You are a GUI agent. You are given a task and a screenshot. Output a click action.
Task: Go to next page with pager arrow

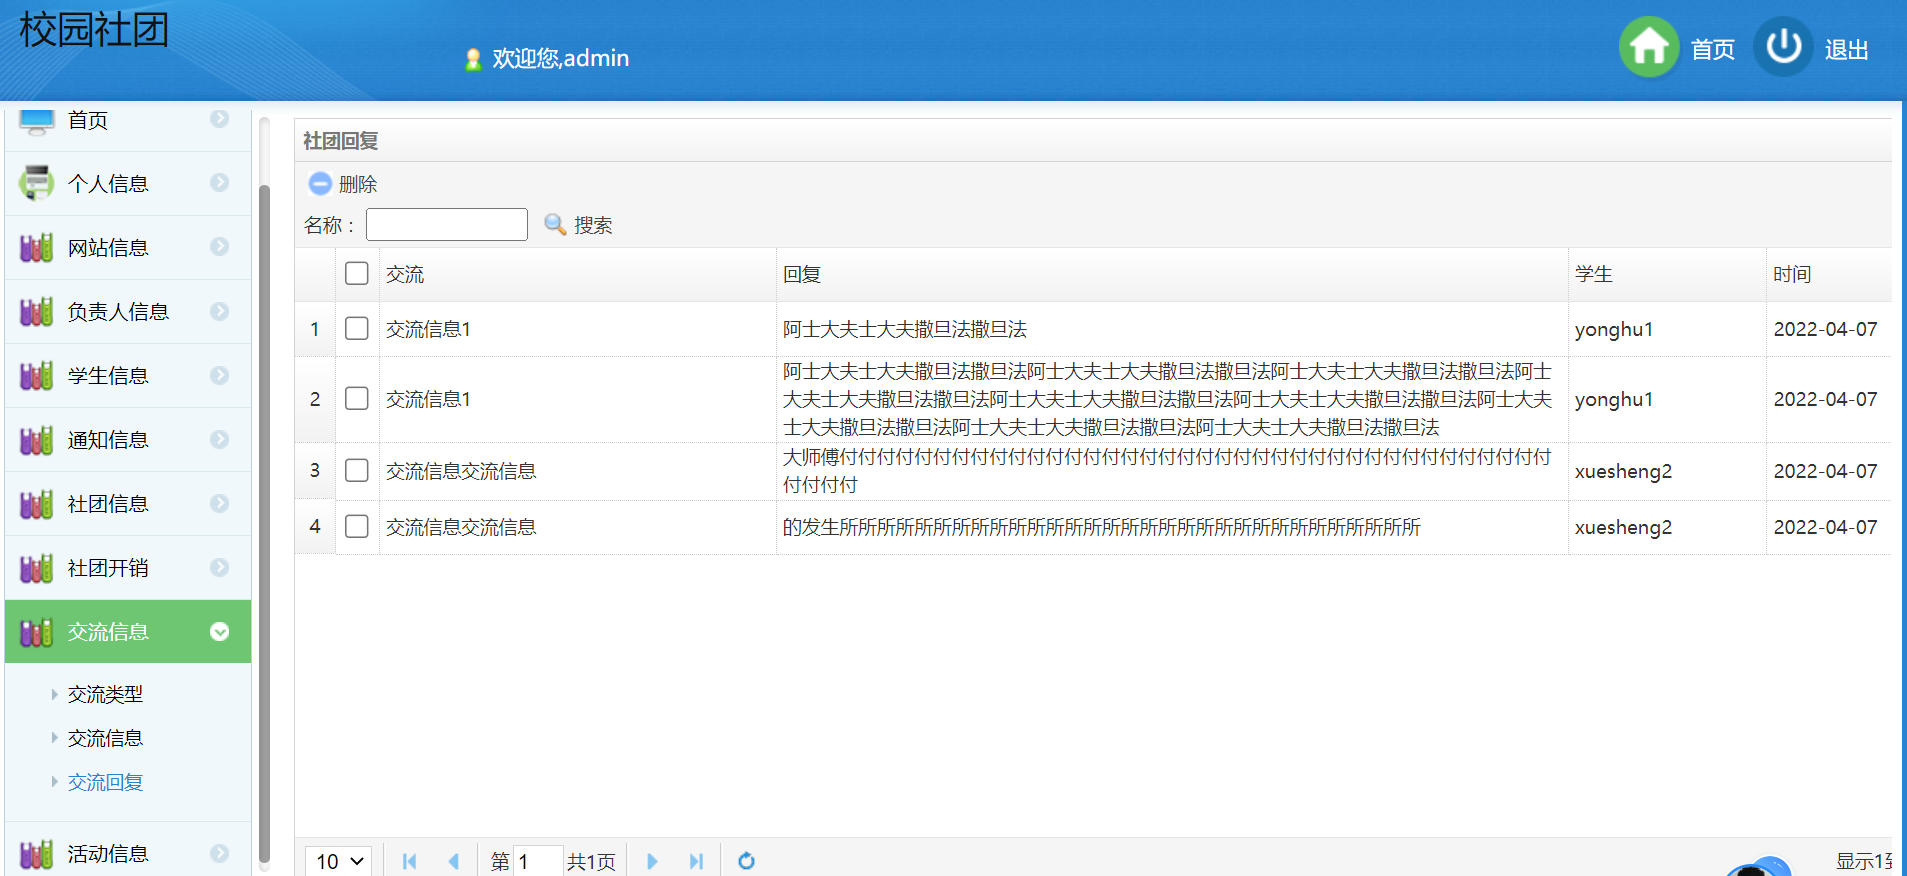(652, 861)
